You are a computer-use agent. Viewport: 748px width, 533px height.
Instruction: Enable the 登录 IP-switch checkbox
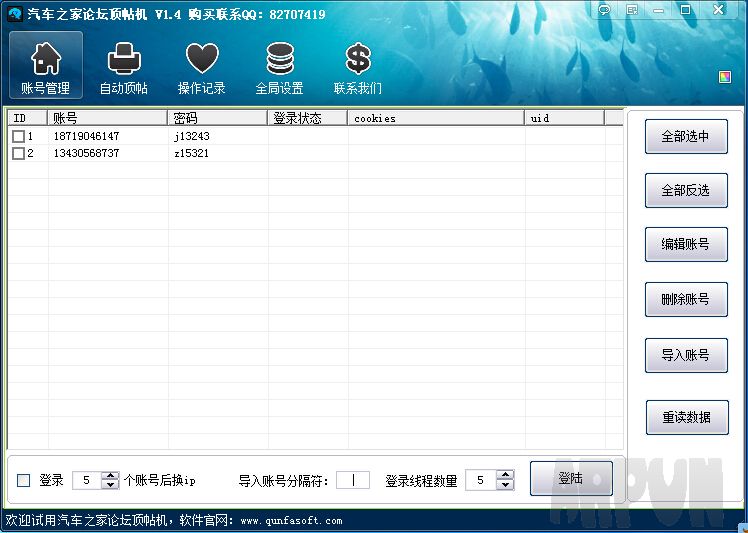[x=24, y=481]
